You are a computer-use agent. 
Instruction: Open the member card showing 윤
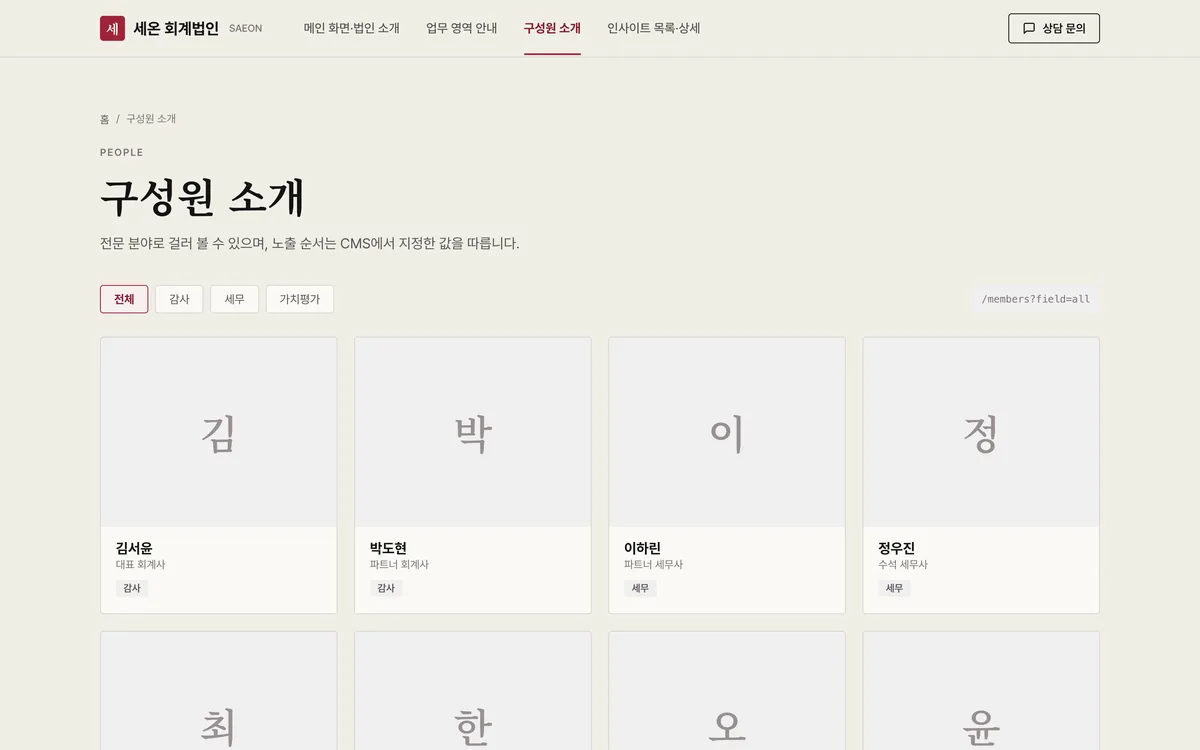pyautogui.click(x=981, y=691)
